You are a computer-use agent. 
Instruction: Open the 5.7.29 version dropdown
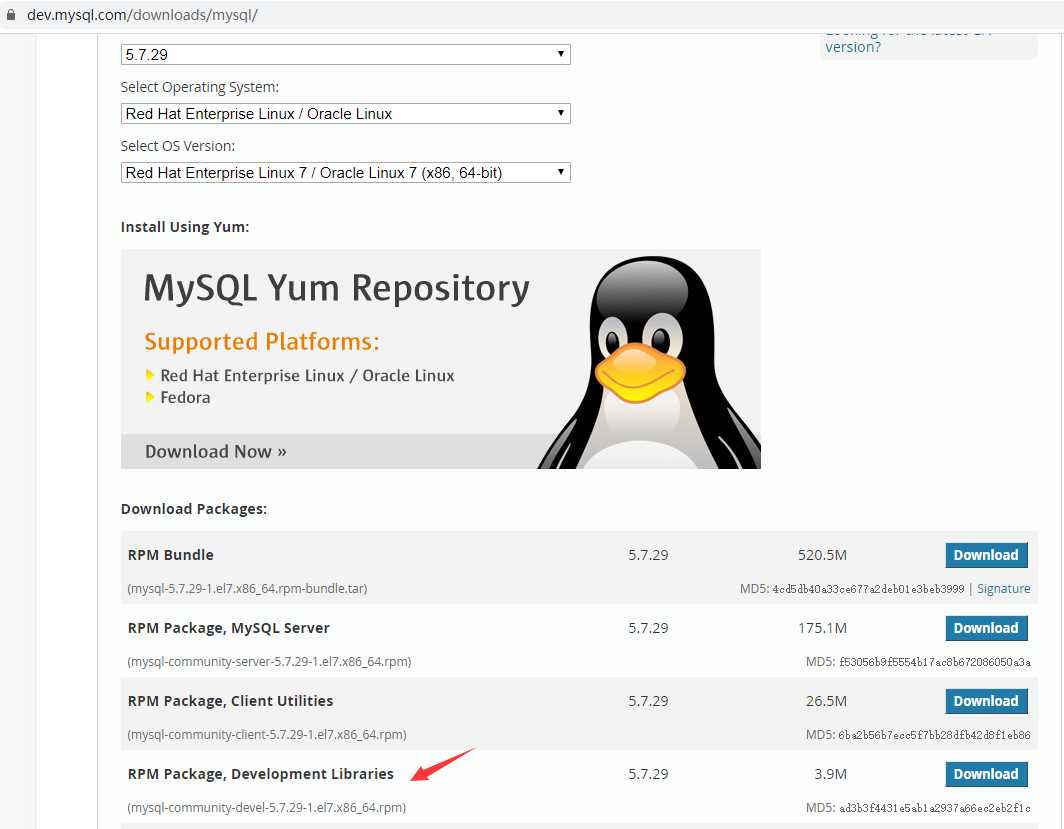pos(345,54)
